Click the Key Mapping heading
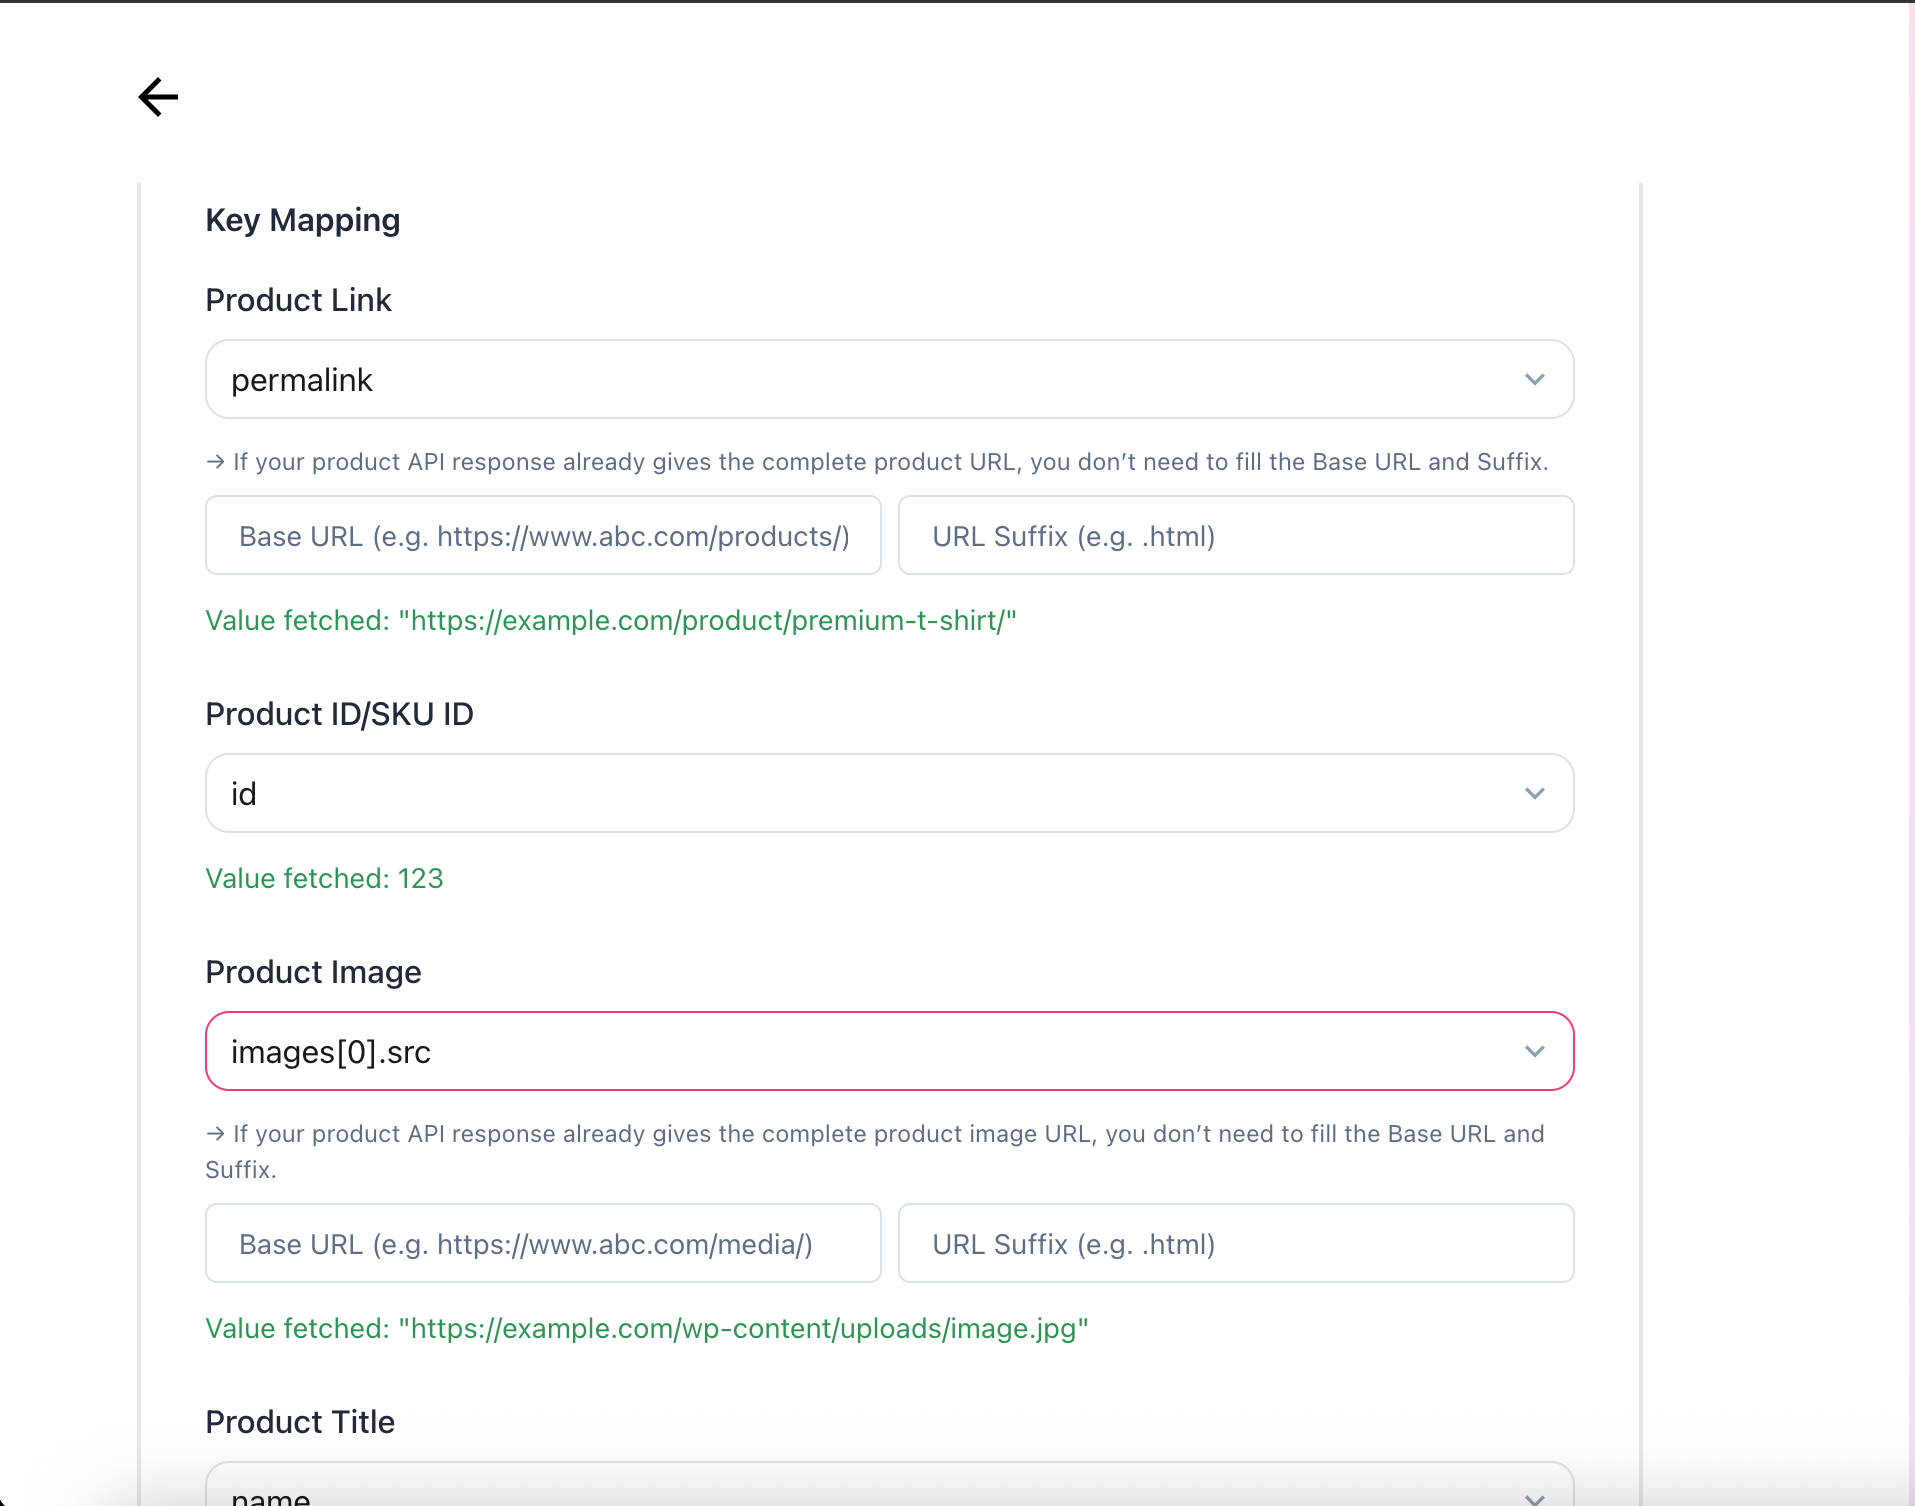This screenshot has height=1506, width=1915. [302, 220]
